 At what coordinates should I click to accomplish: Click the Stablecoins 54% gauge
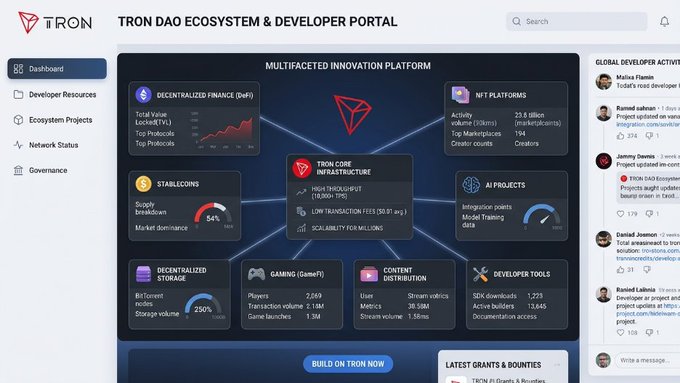click(x=213, y=215)
